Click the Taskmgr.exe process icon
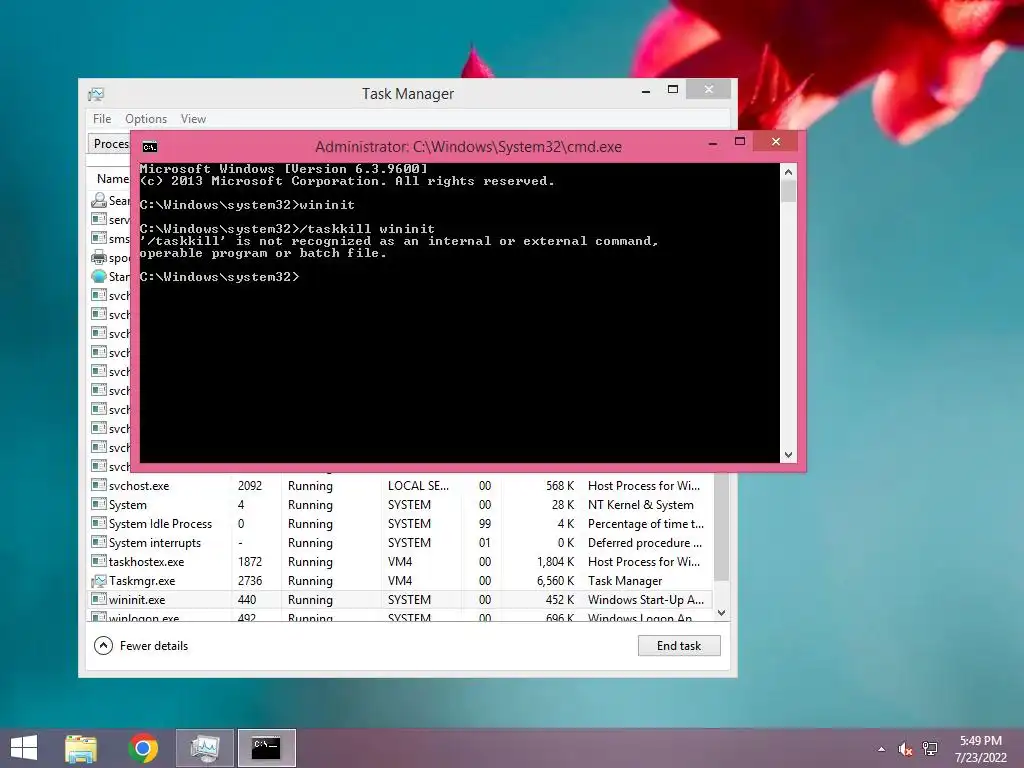Image resolution: width=1024 pixels, height=768 pixels. pyautogui.click(x=99, y=581)
